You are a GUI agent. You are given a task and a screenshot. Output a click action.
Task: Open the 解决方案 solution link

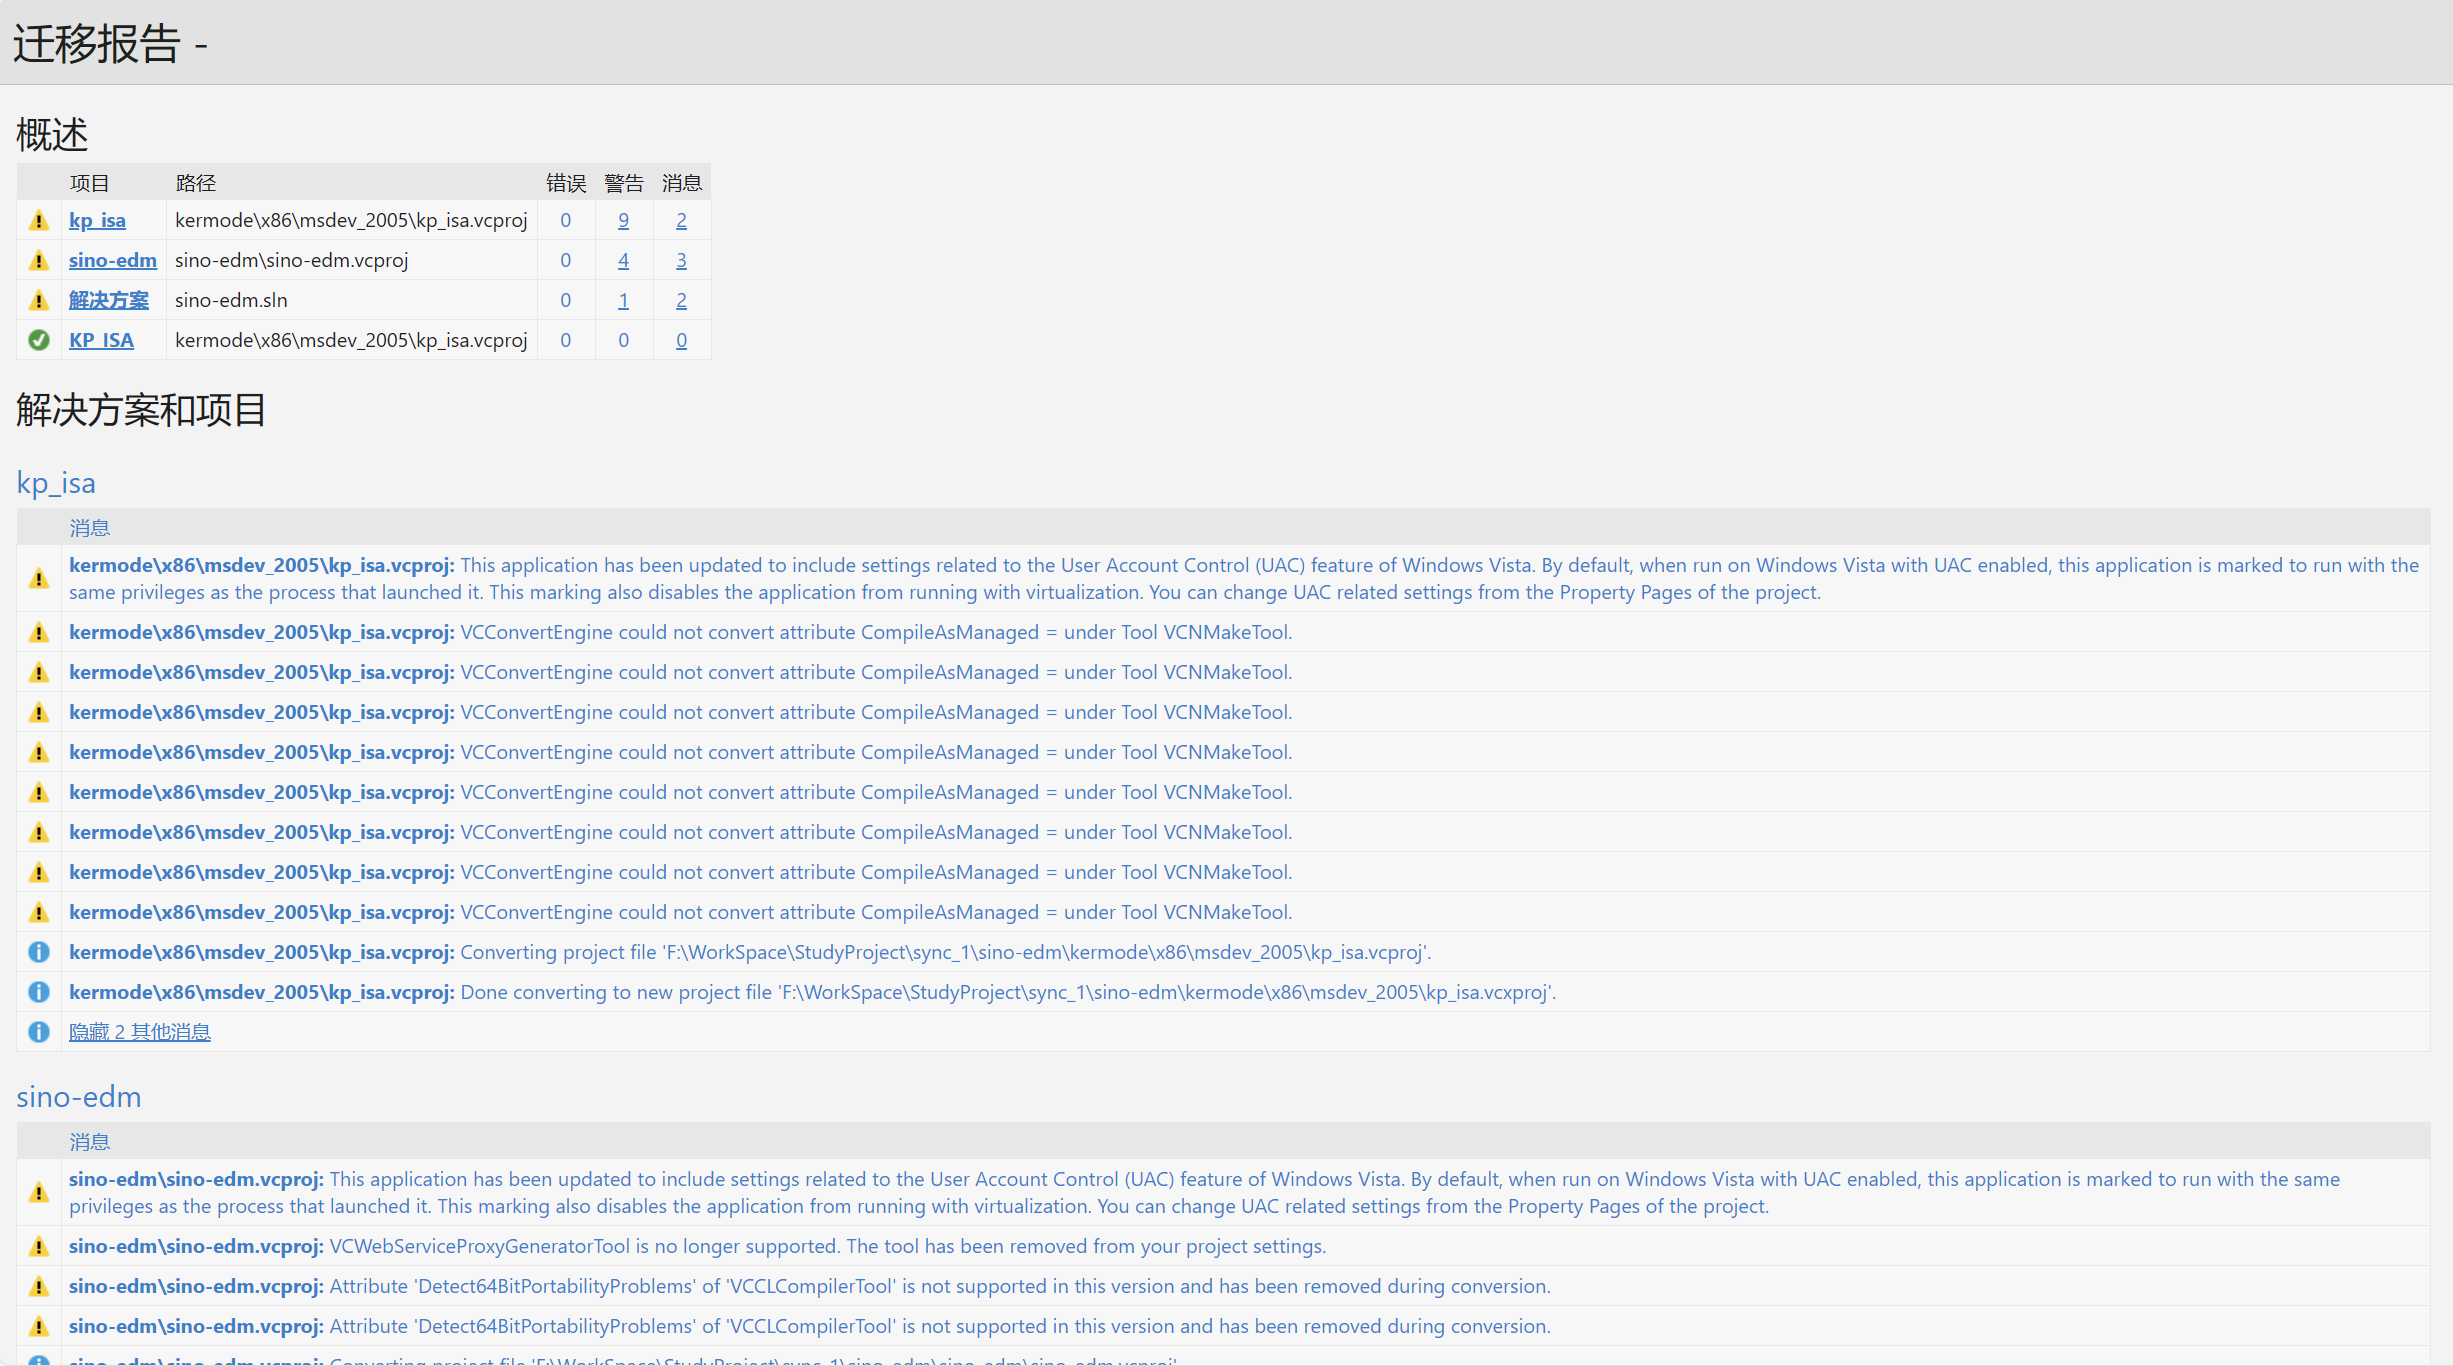pos(109,300)
